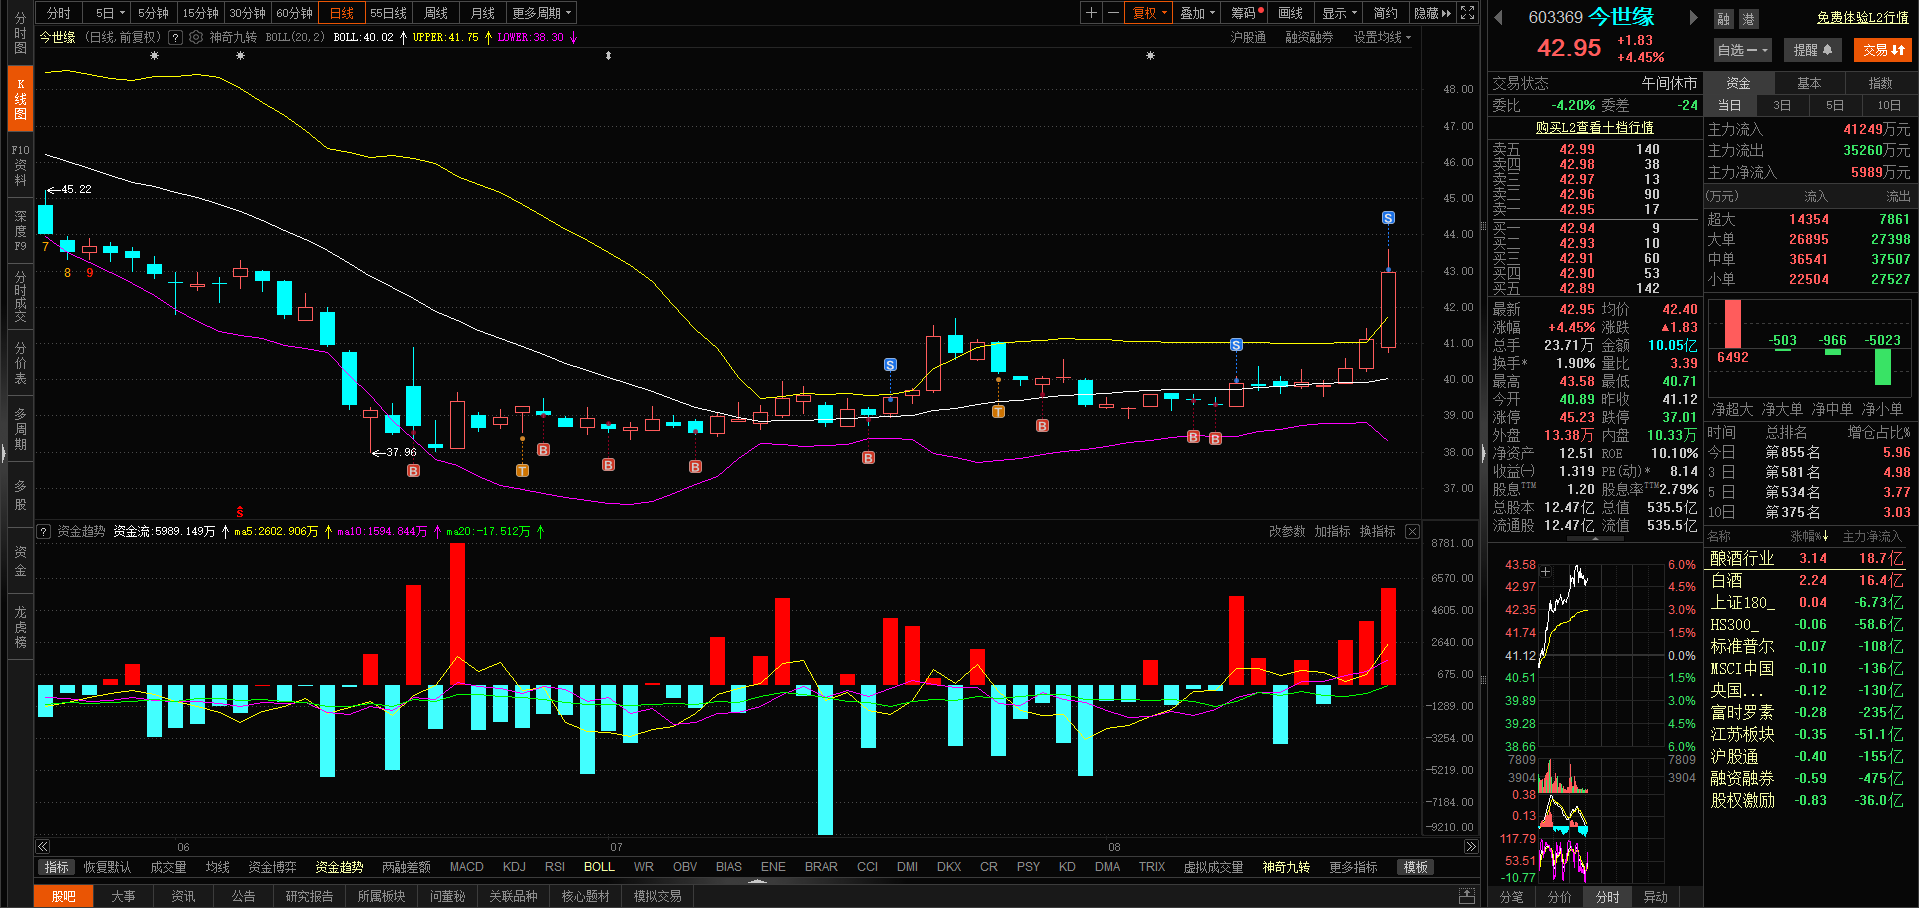
Task: Open the indicator help question-mark icon
Action: pos(176,37)
